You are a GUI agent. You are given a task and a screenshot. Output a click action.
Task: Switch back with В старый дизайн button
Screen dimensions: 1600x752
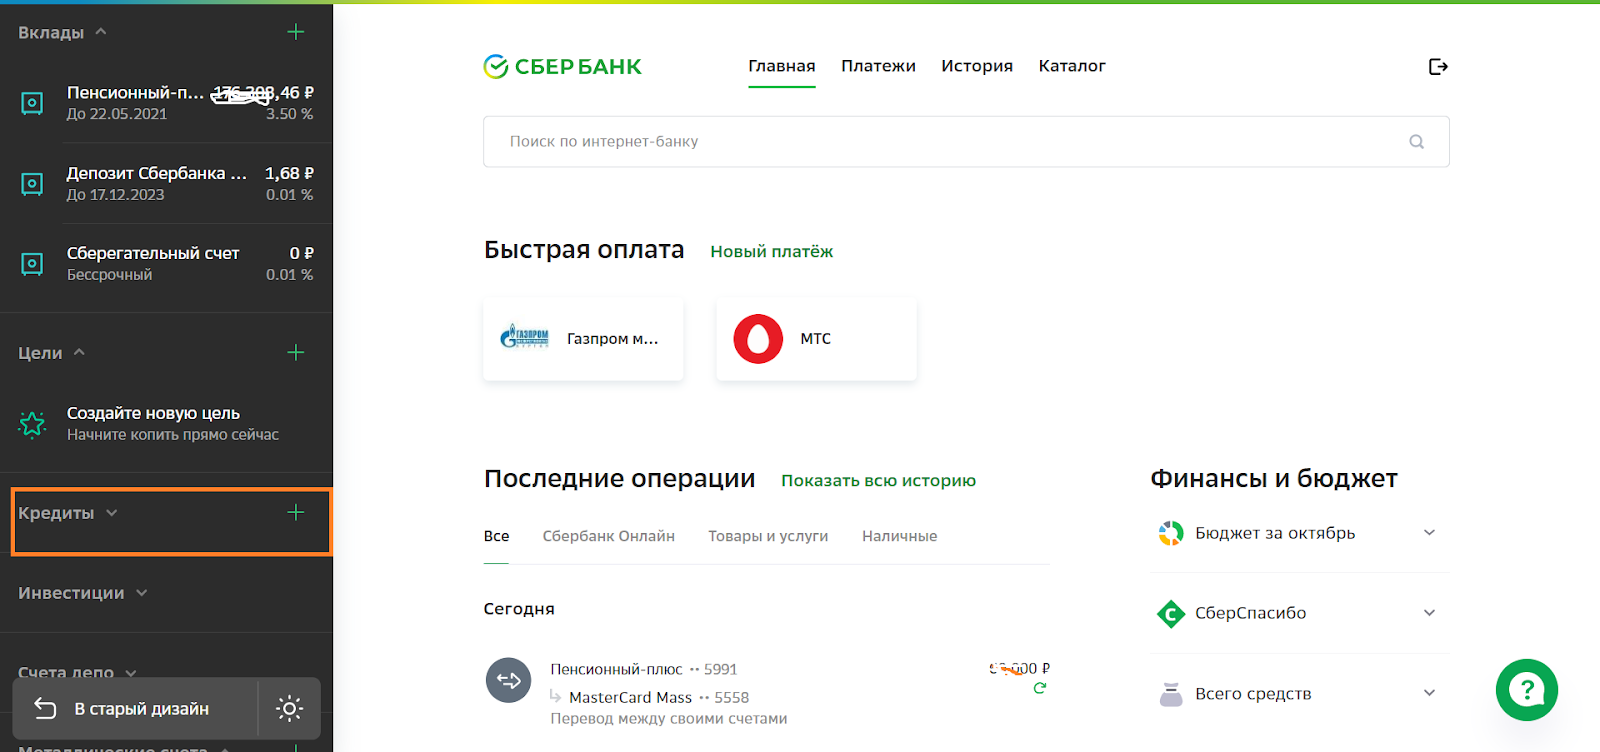135,709
